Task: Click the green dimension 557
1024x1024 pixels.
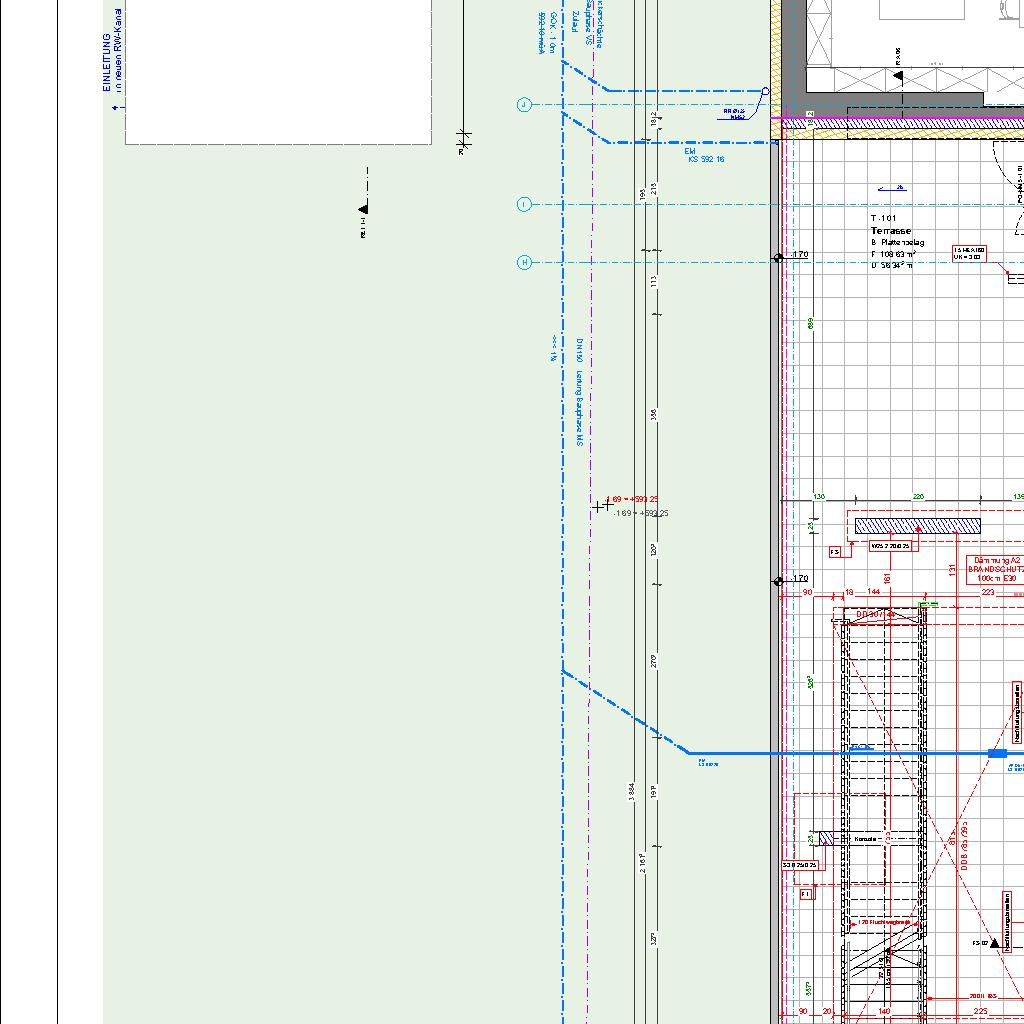Action: pos(809,989)
